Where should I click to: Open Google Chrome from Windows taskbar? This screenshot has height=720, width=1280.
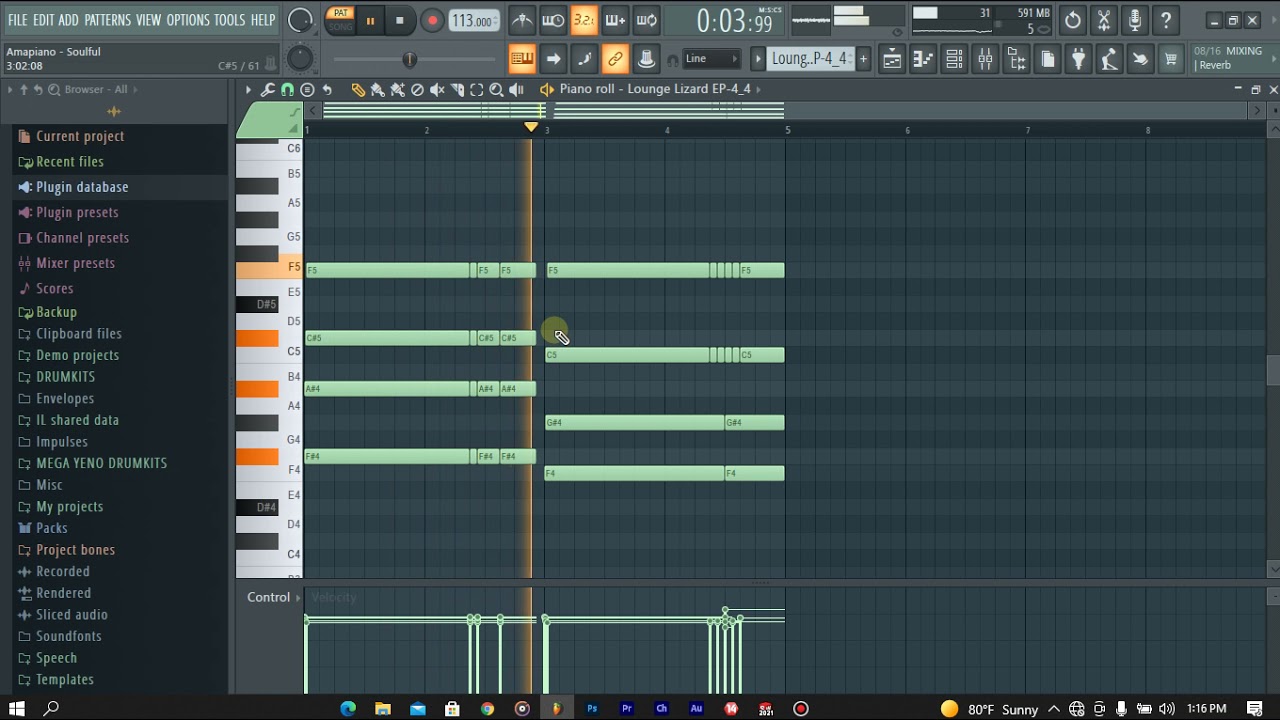point(487,709)
